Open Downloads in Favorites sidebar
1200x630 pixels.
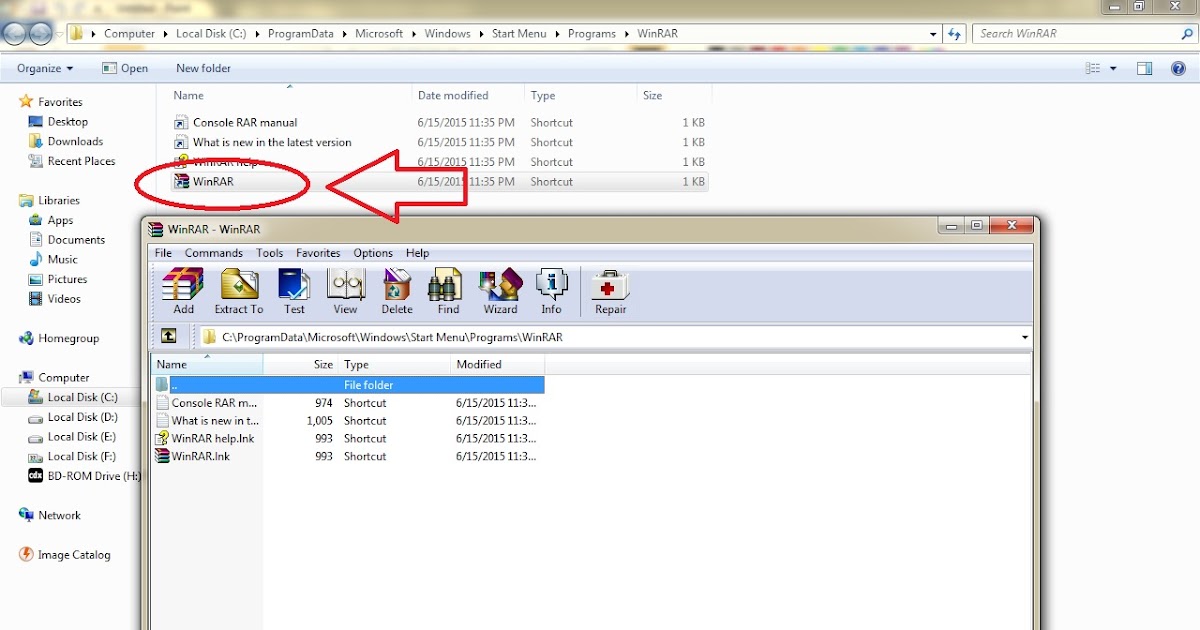(x=65, y=141)
